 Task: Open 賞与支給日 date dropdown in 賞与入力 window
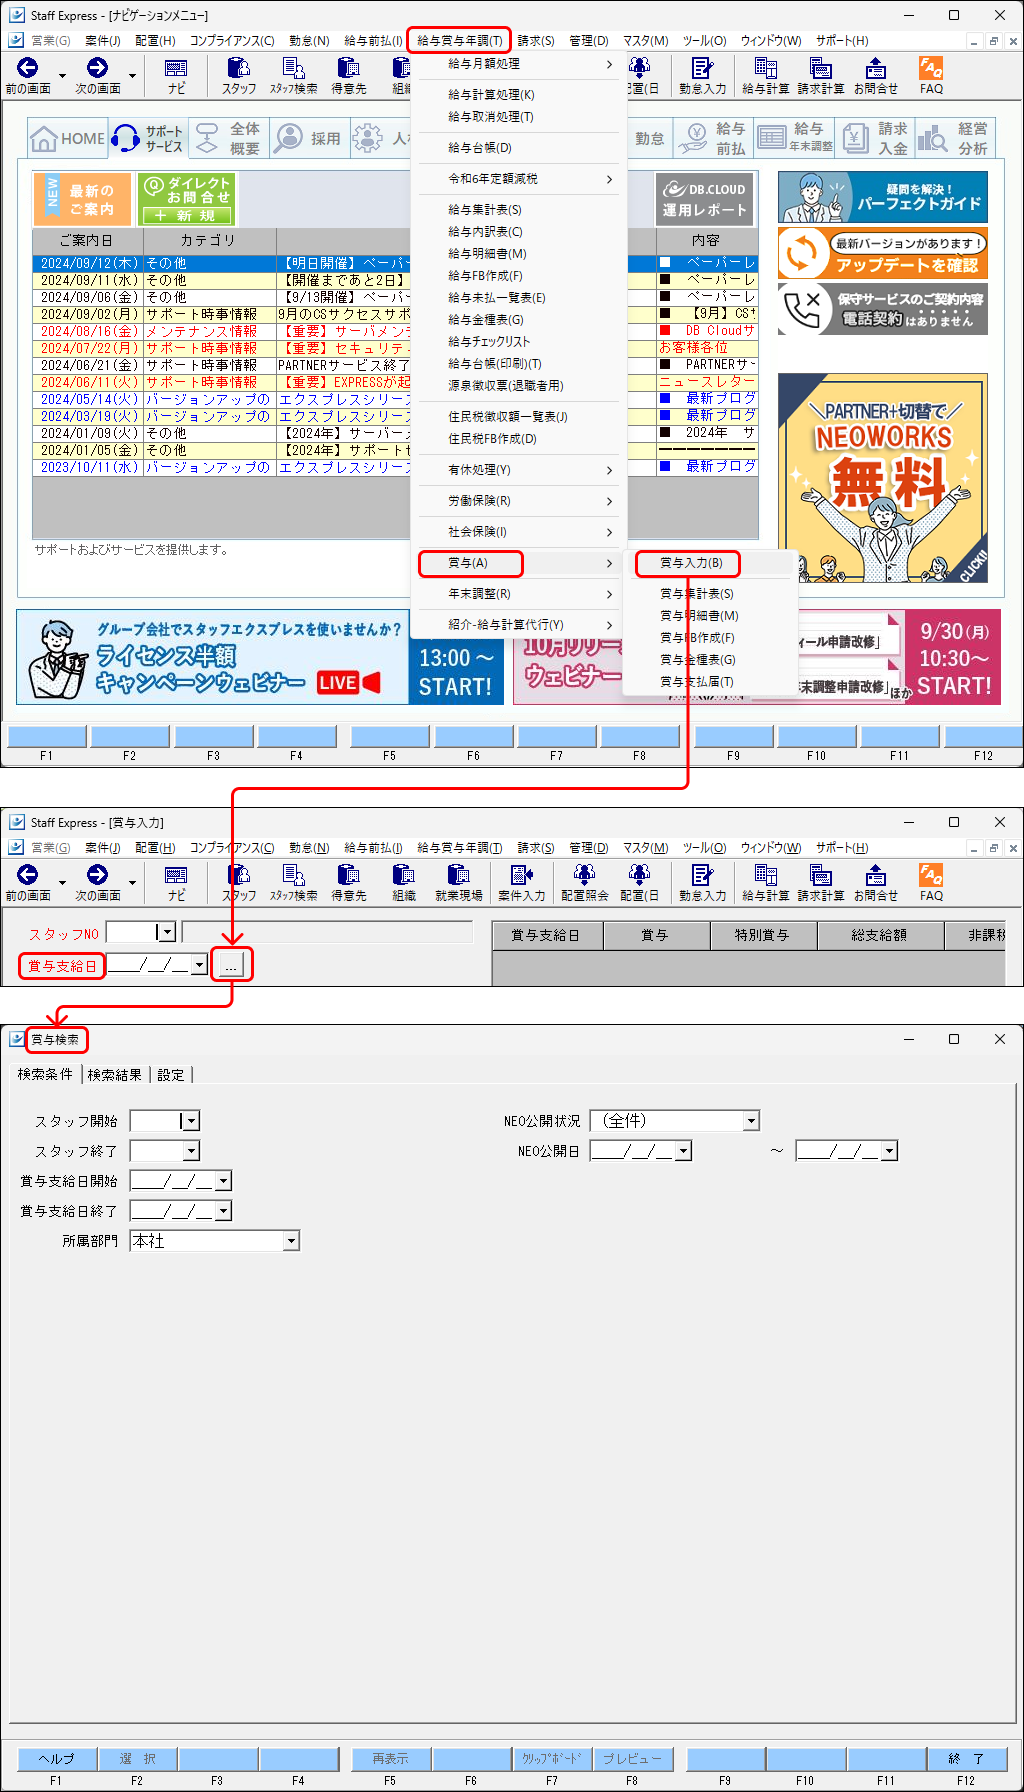200,965
